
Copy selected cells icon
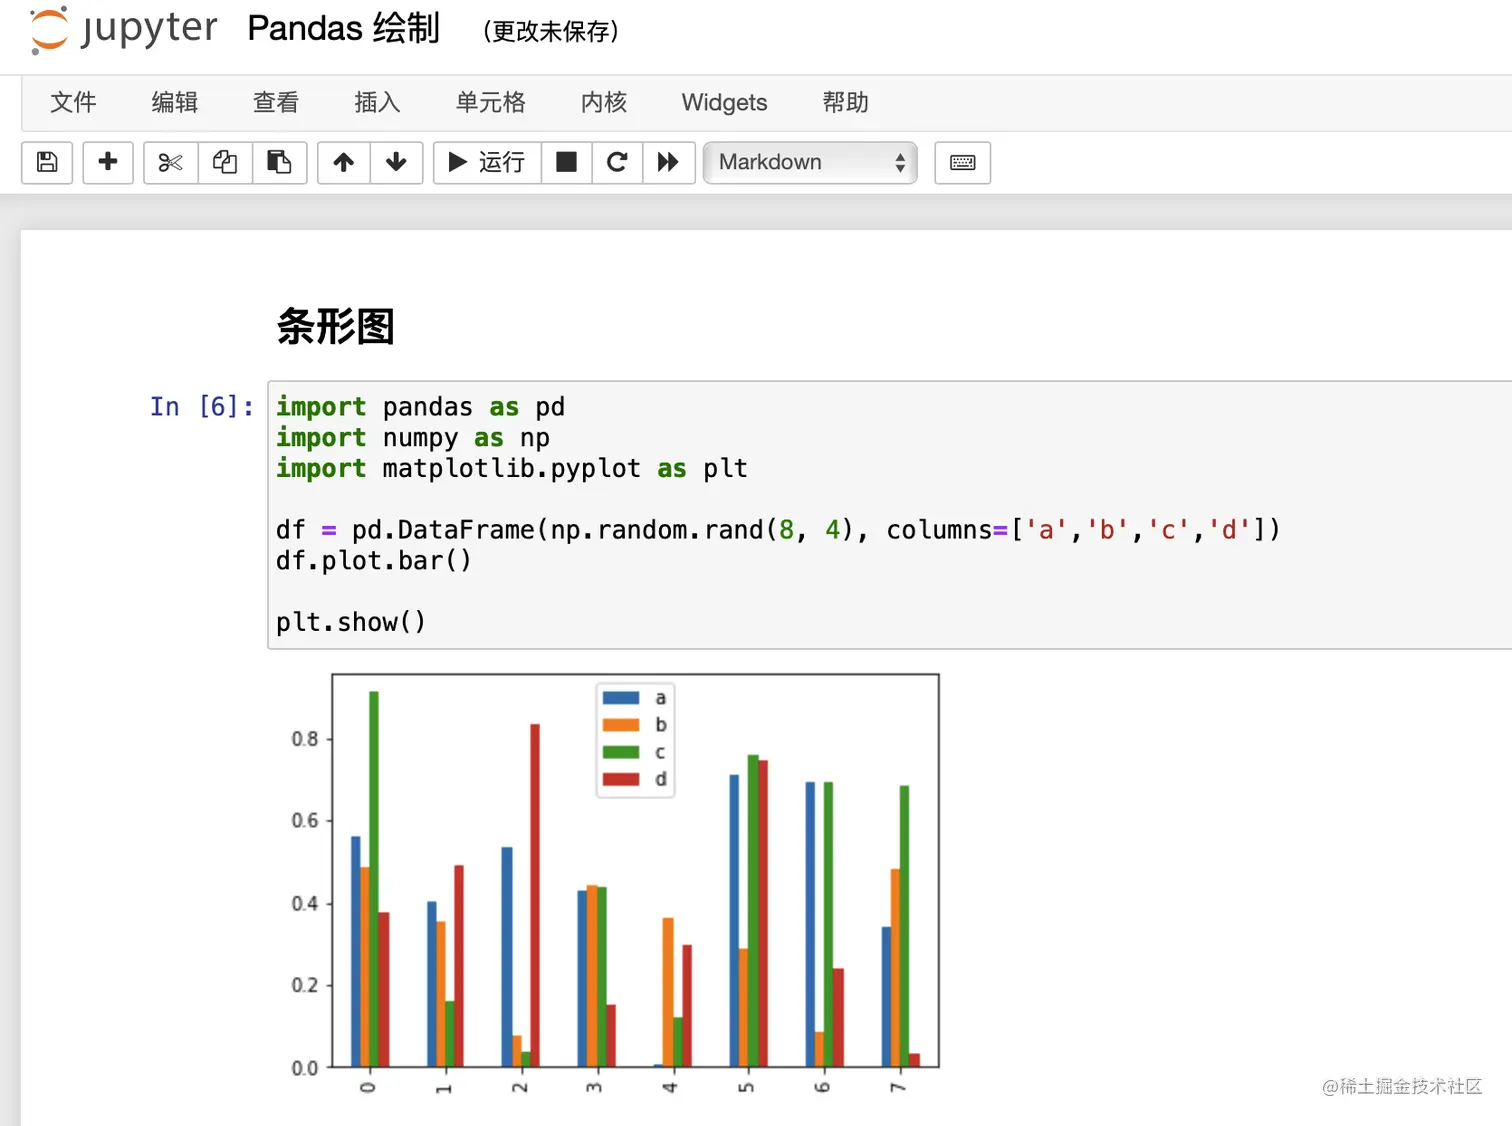pyautogui.click(x=225, y=162)
